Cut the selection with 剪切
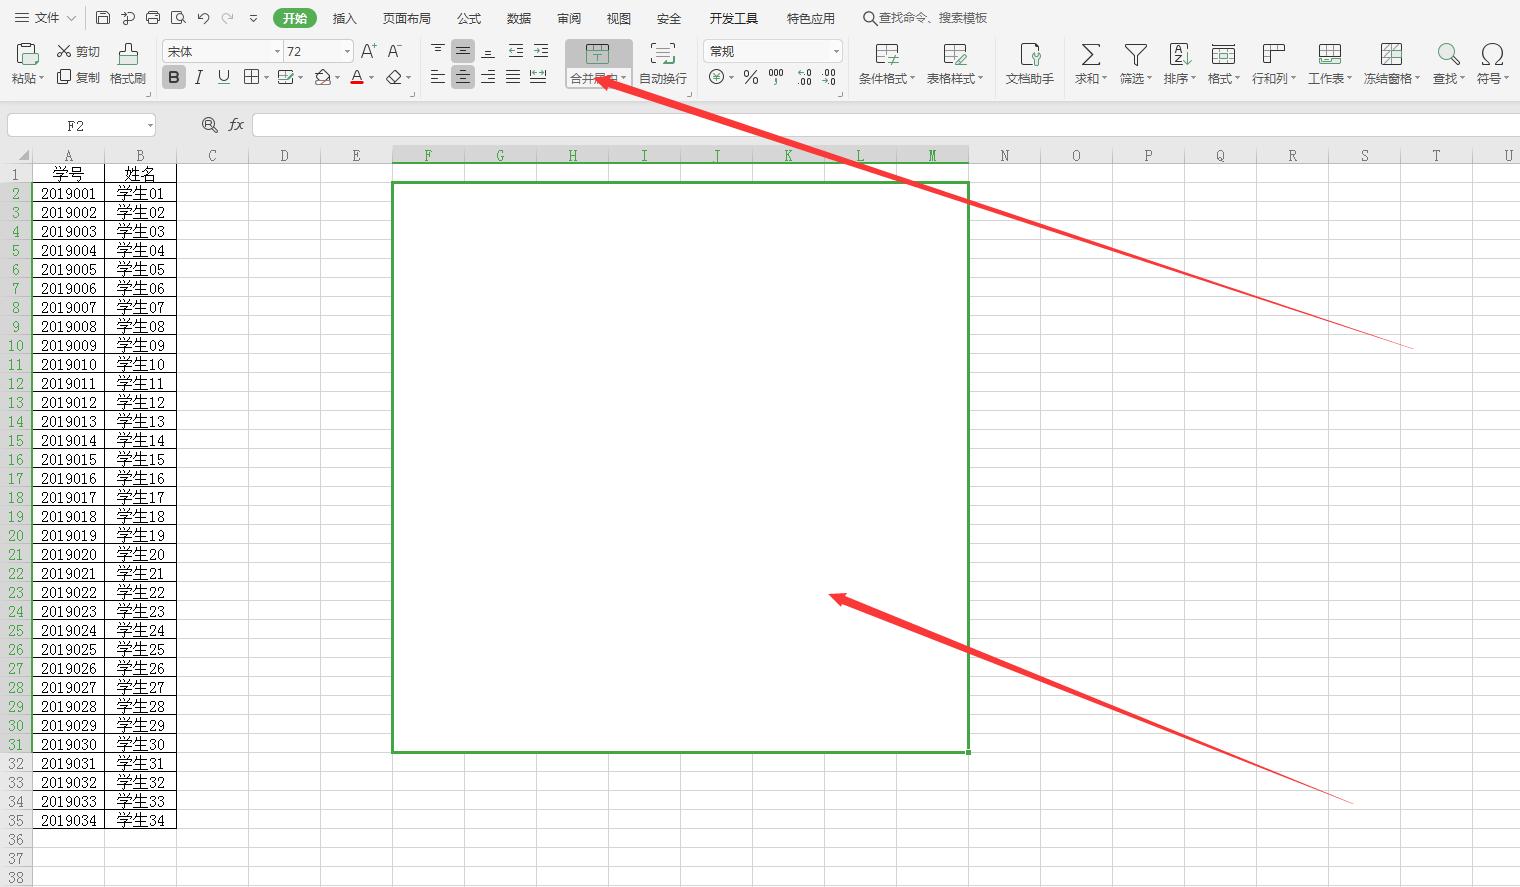This screenshot has height=887, width=1520. tap(78, 51)
